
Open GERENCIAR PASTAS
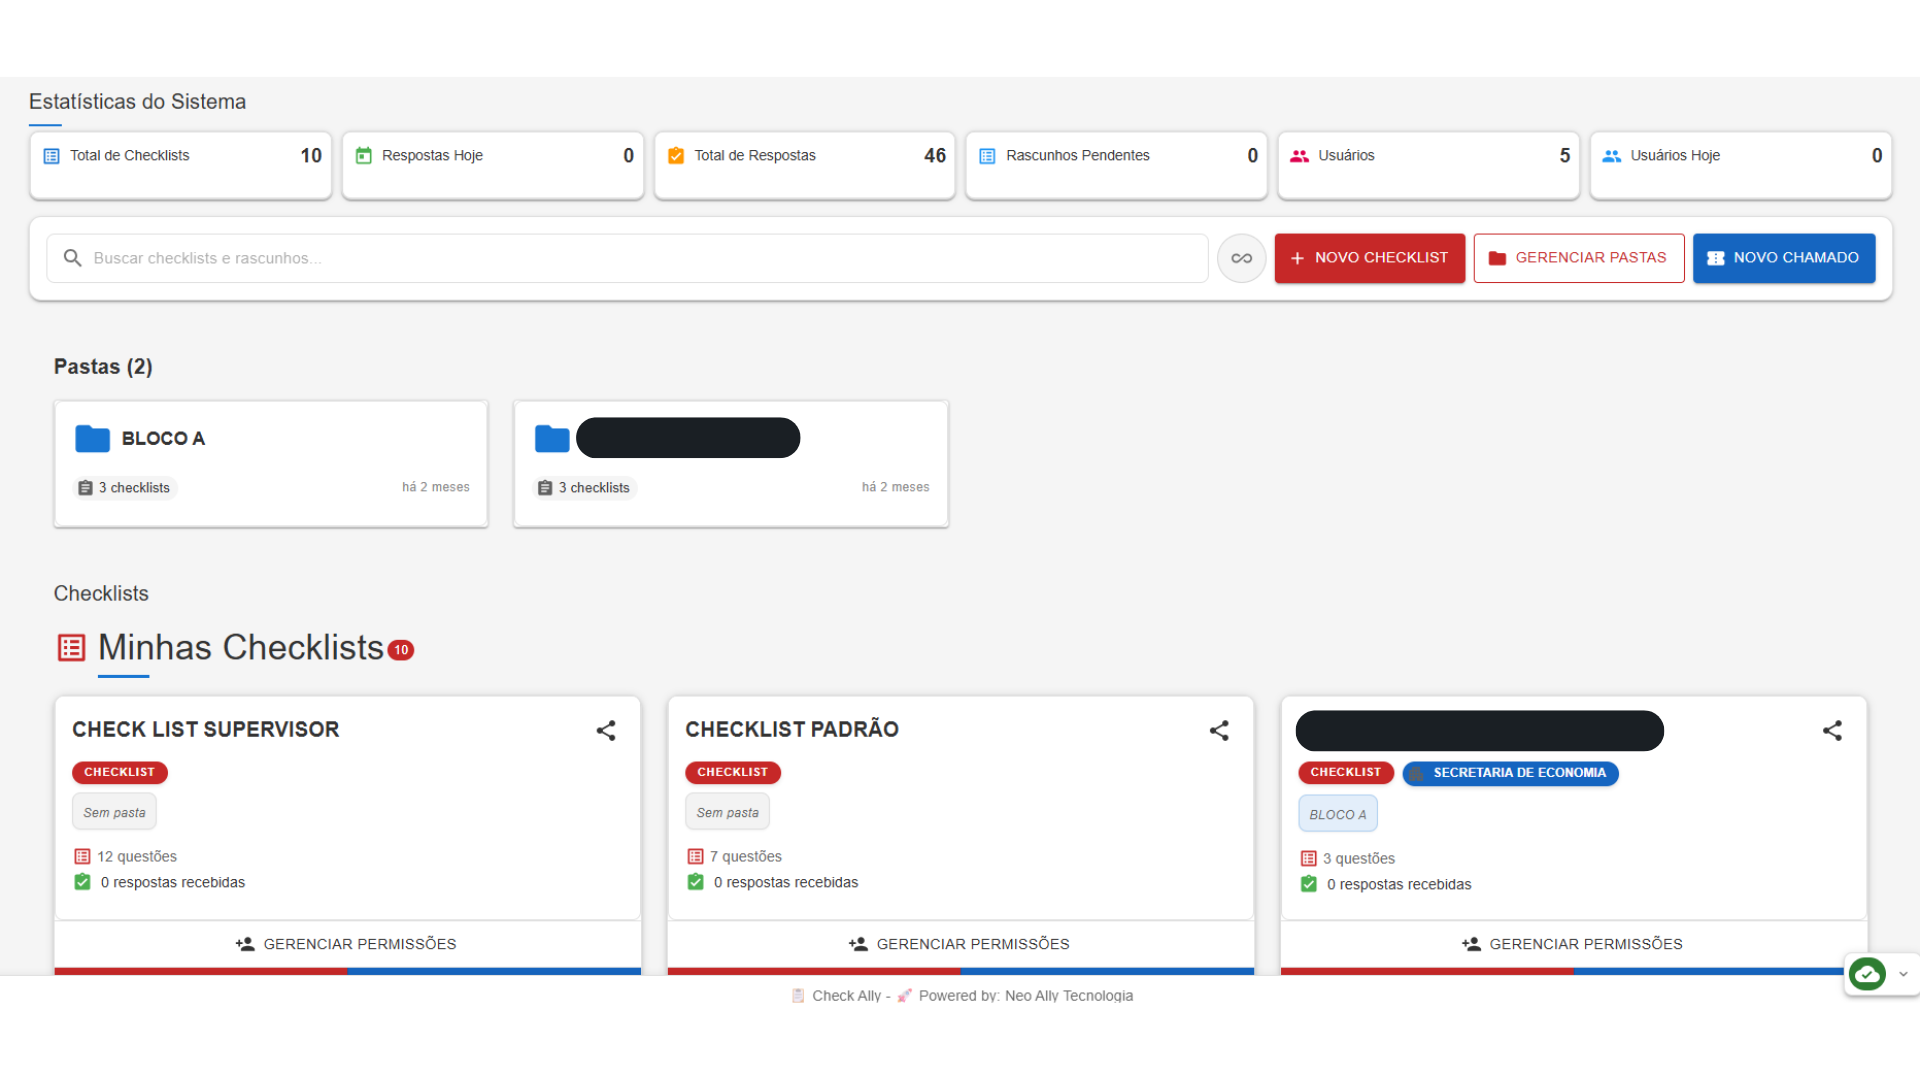pos(1578,258)
